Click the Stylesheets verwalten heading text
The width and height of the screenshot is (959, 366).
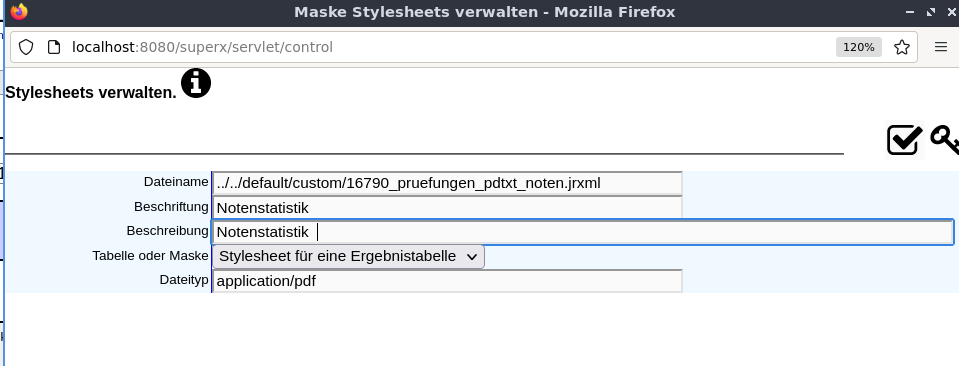(91, 93)
